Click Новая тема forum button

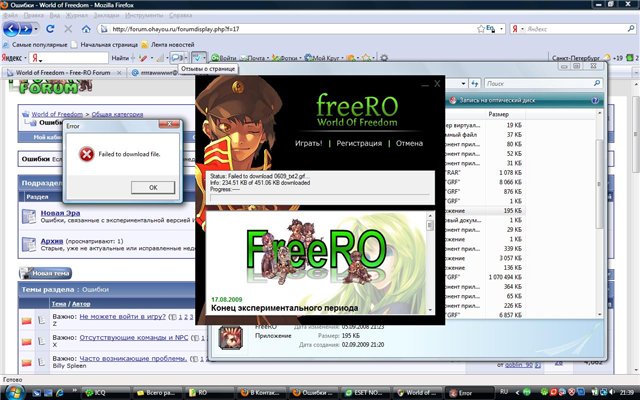[46, 273]
